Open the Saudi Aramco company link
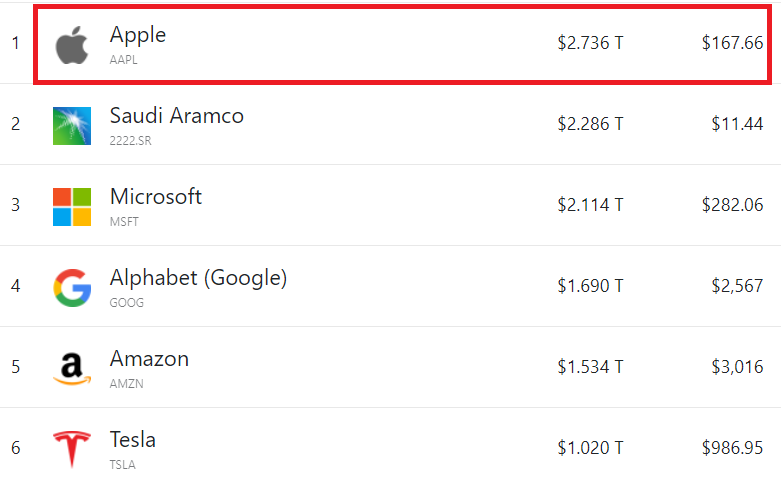The image size is (781, 486). pos(176,115)
